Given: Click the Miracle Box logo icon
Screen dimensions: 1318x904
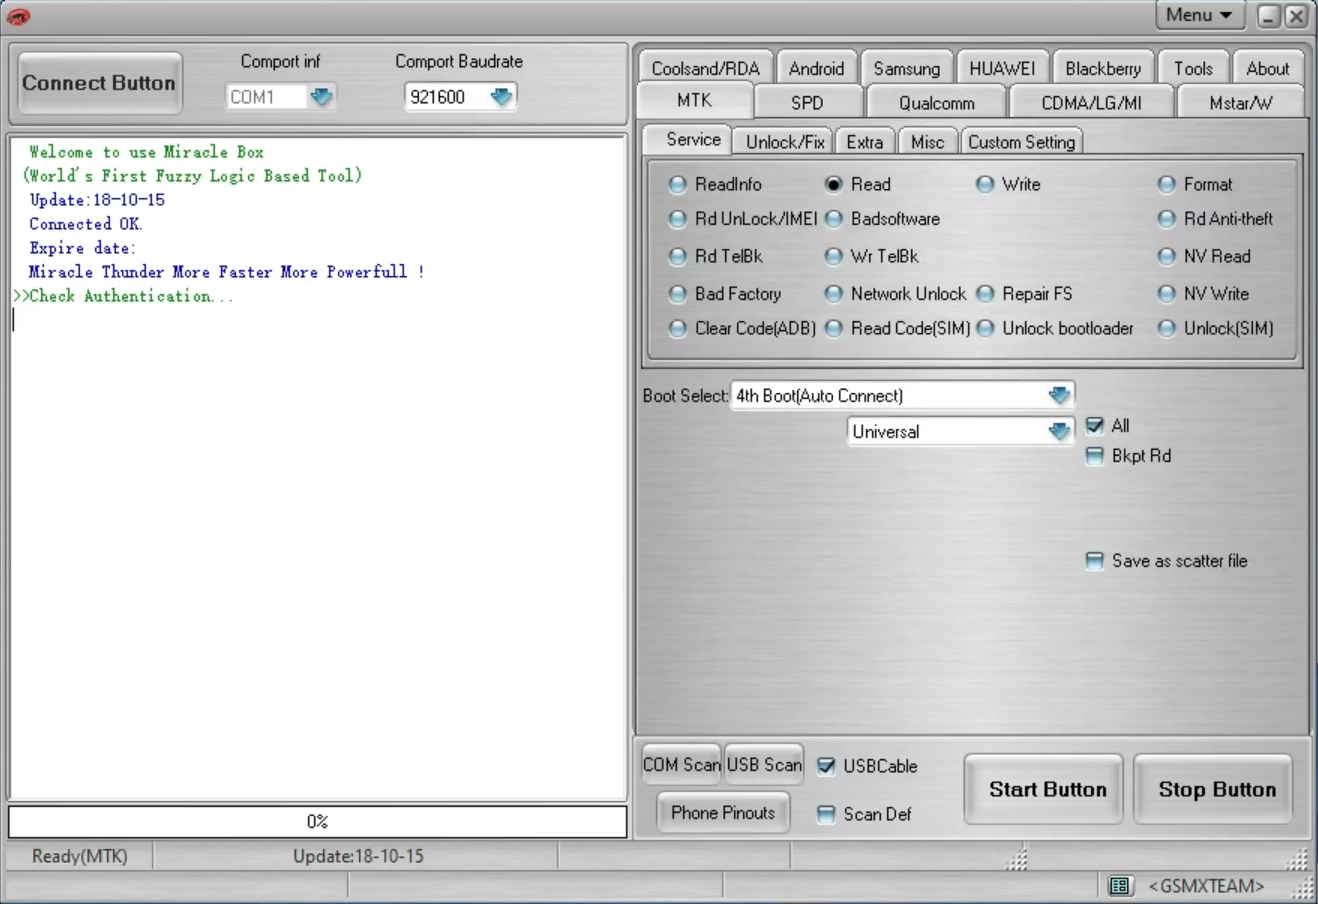Looking at the screenshot, I should [x=18, y=16].
